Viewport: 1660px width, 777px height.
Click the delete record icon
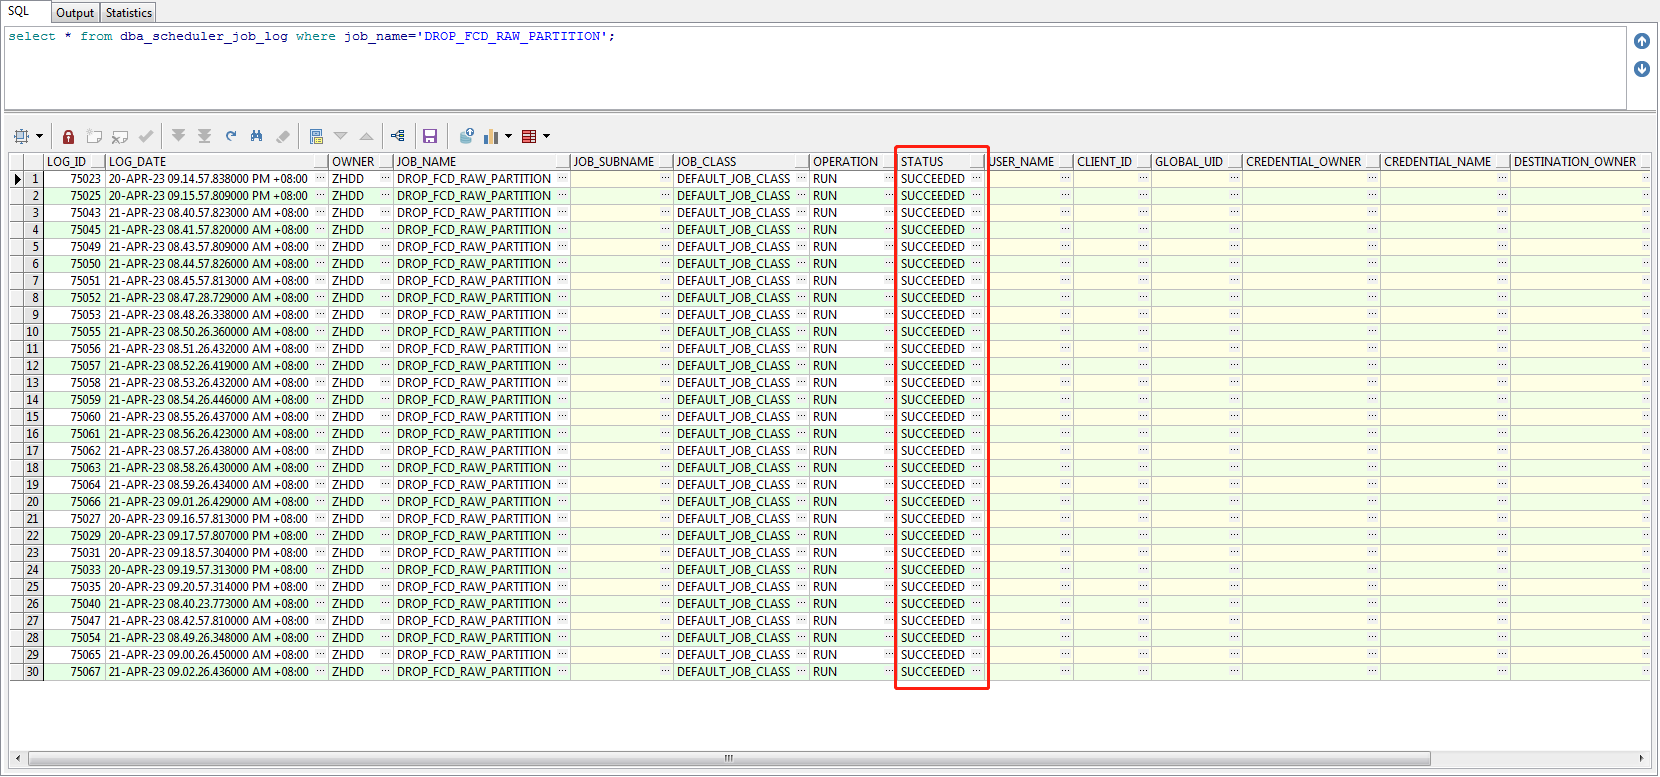pyautogui.click(x=120, y=136)
